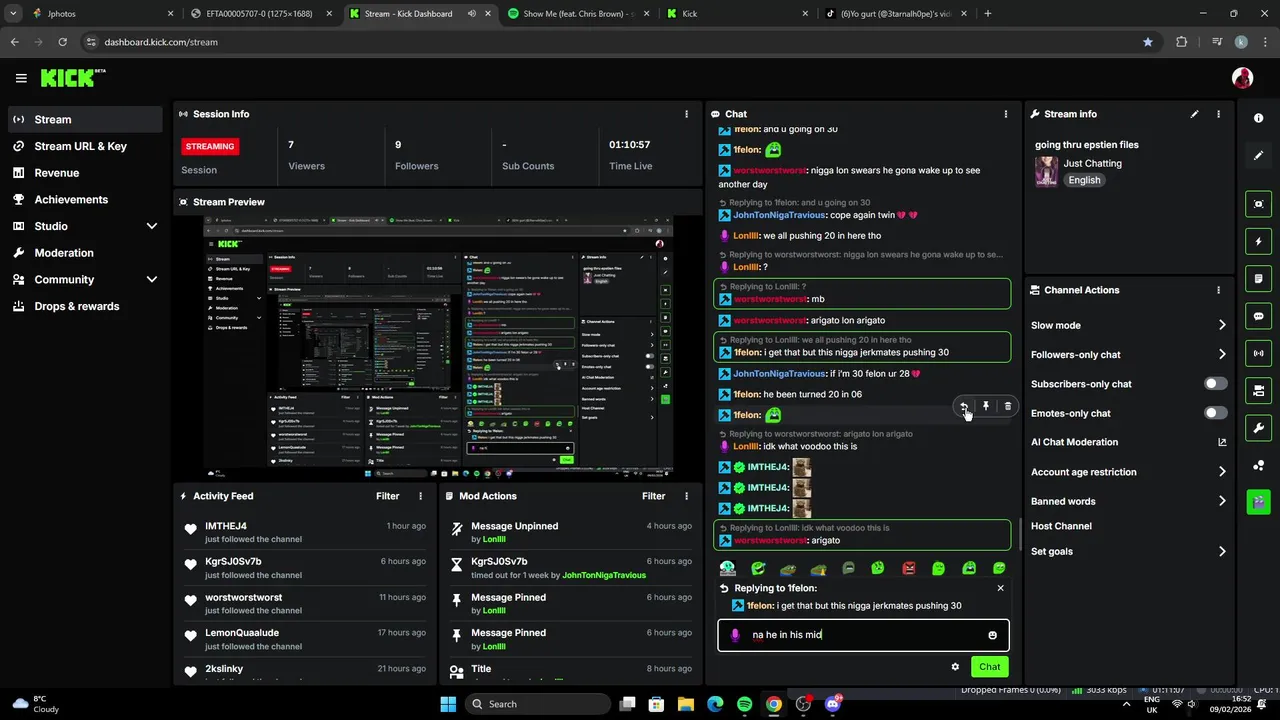Toggle the wrench panel icon in sidebar

click(1258, 428)
